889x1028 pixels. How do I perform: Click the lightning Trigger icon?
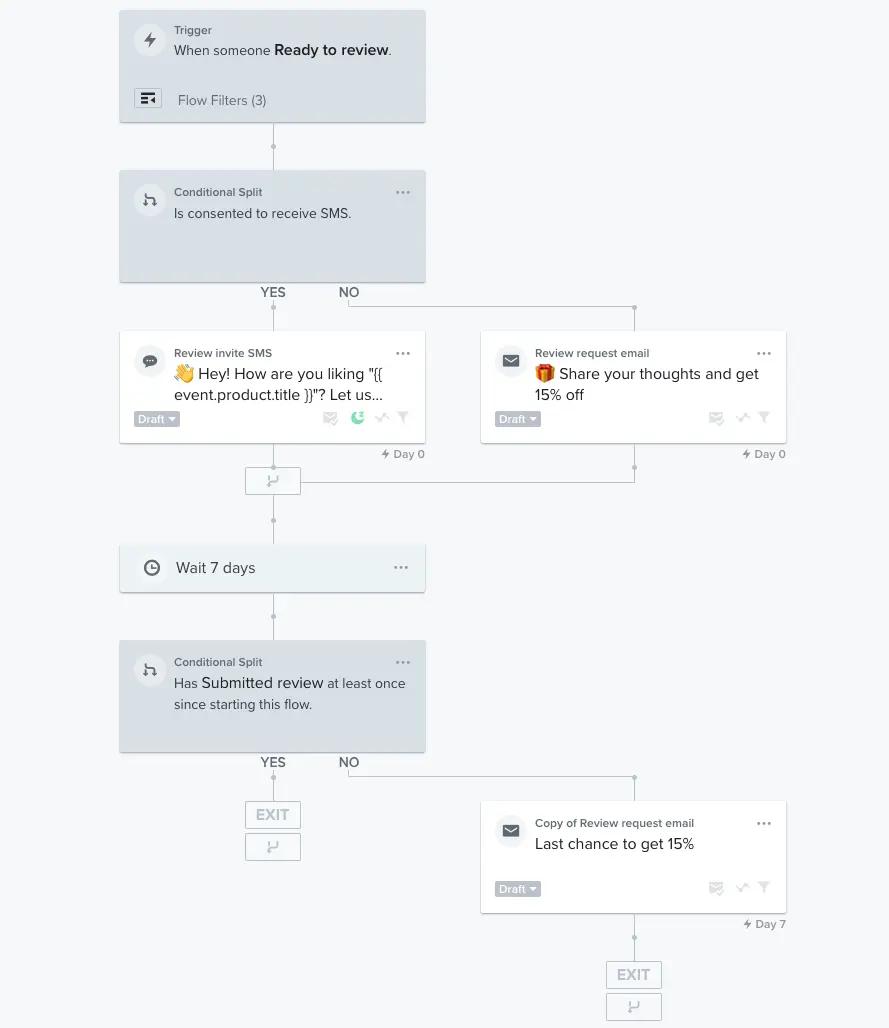[x=150, y=40]
